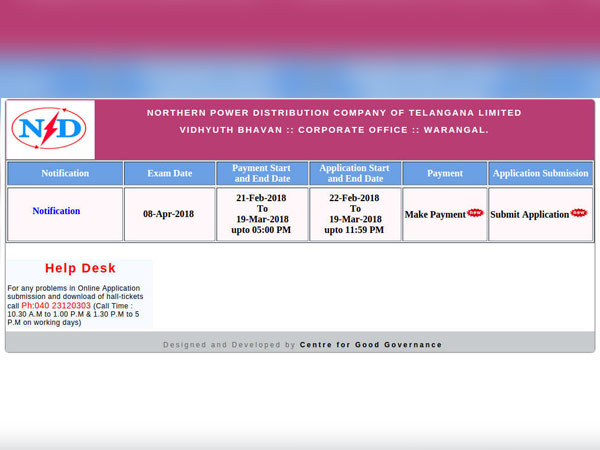The width and height of the screenshot is (600, 450).
Task: Click the help desk phone number 040 23120303
Action: [56, 306]
